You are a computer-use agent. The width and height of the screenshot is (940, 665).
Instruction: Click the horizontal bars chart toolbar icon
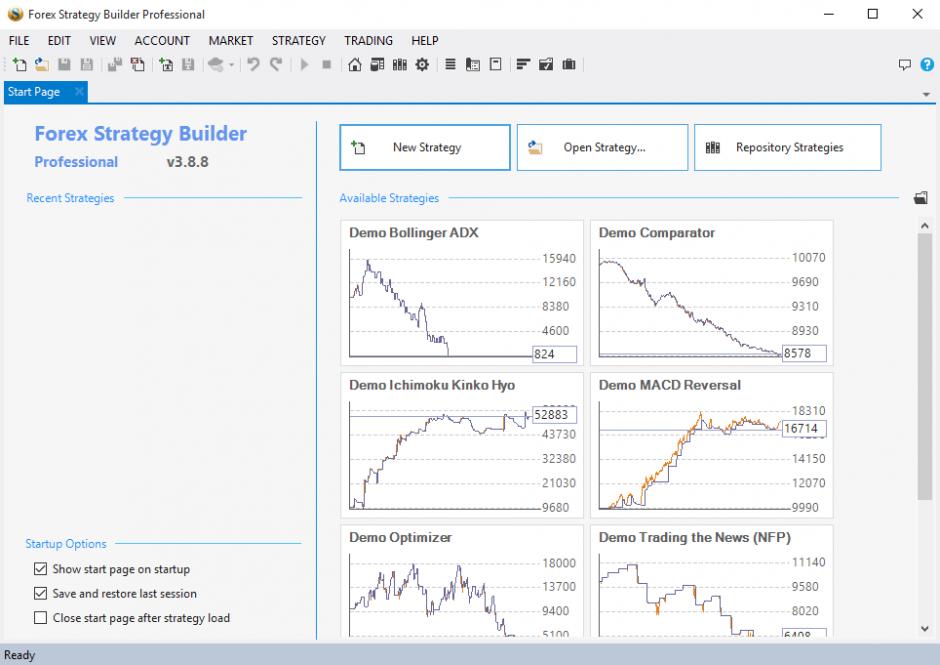[523, 64]
